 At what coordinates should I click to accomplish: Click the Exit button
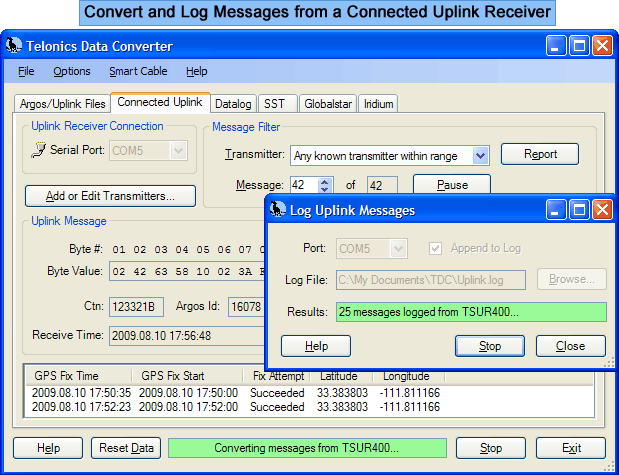click(x=571, y=448)
